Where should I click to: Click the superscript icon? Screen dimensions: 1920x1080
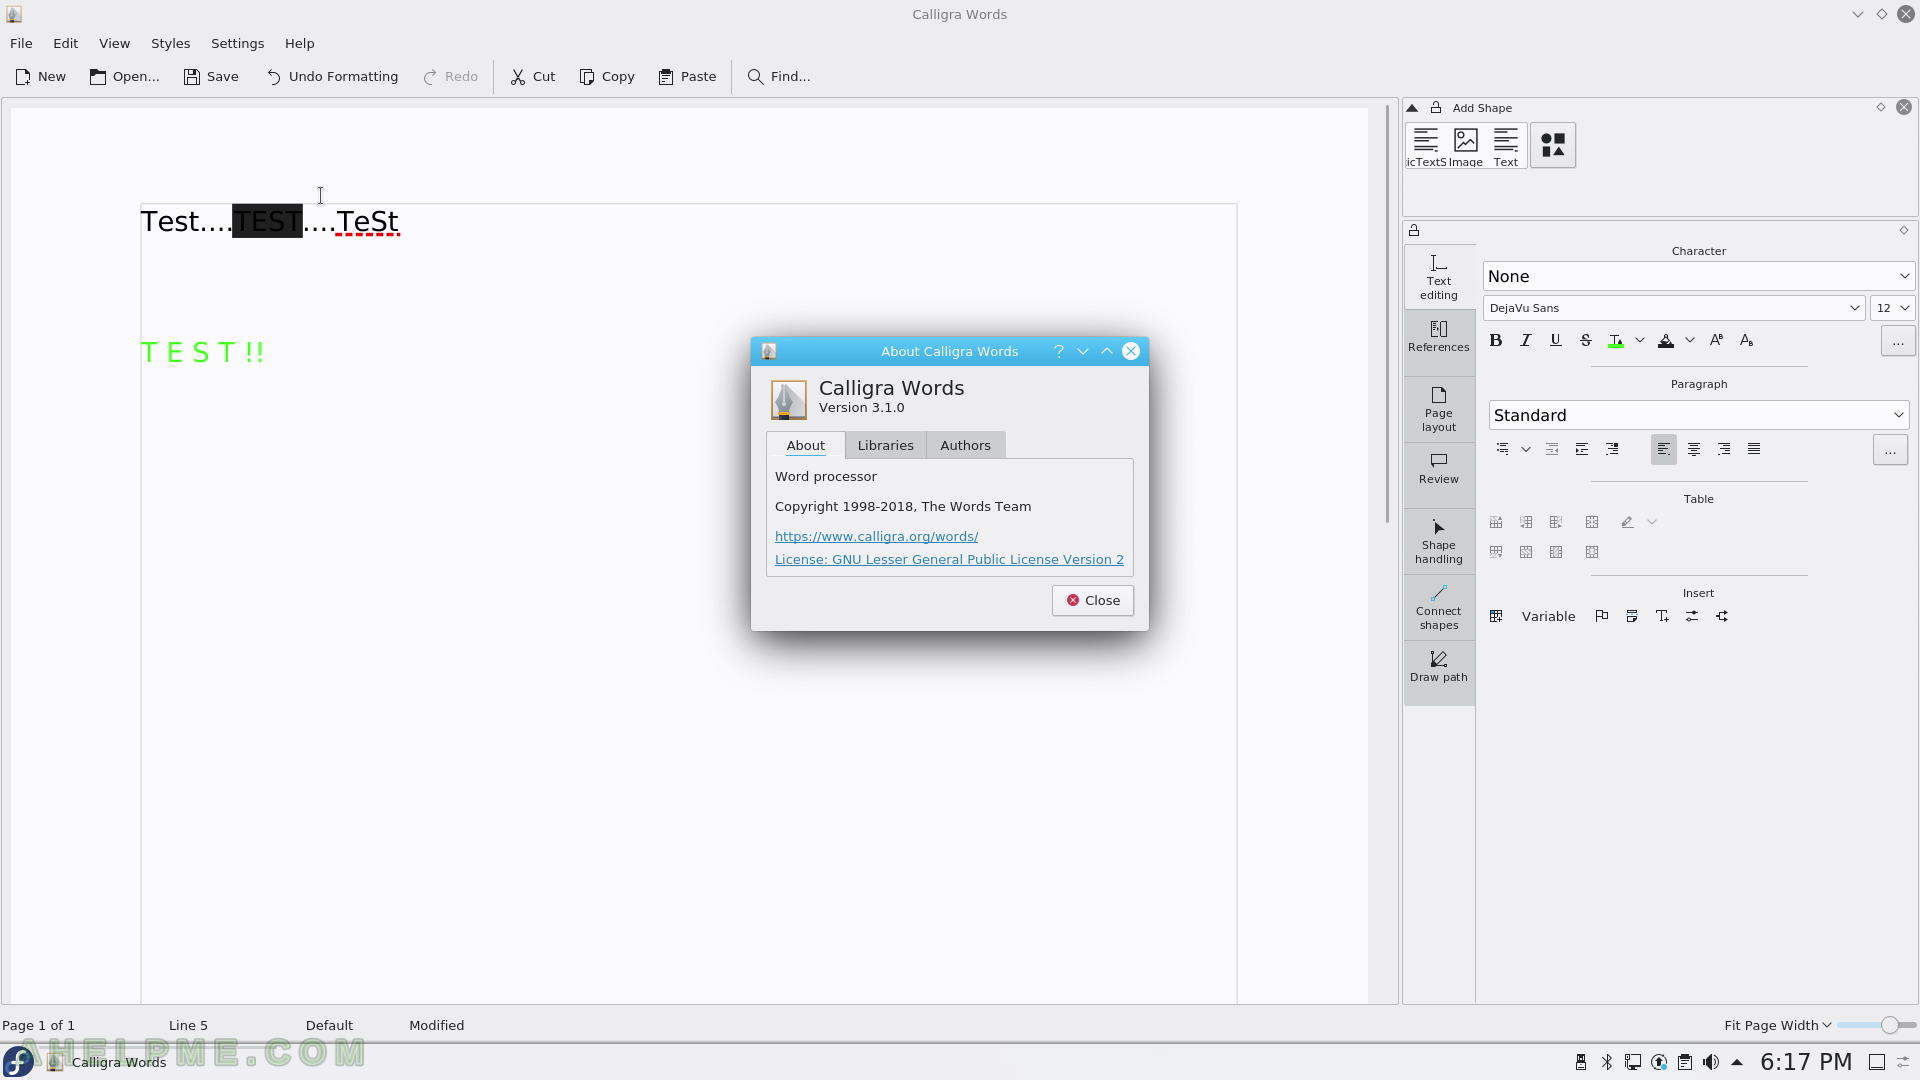point(1717,340)
